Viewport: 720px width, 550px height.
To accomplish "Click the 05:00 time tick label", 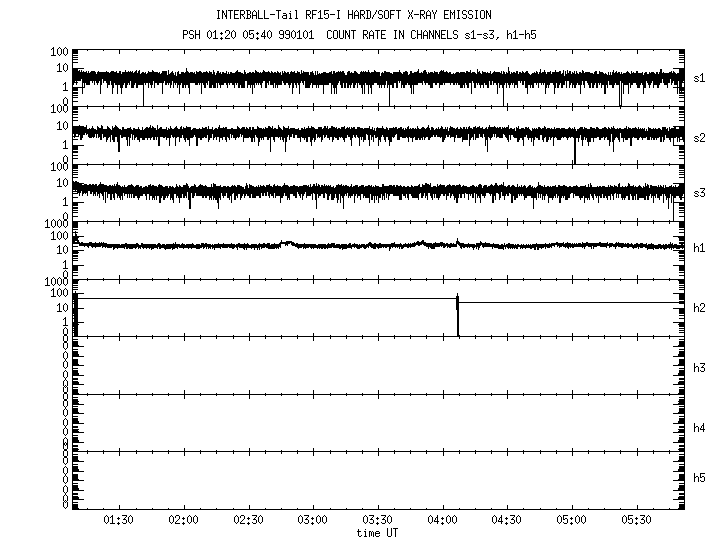I will [571, 521].
